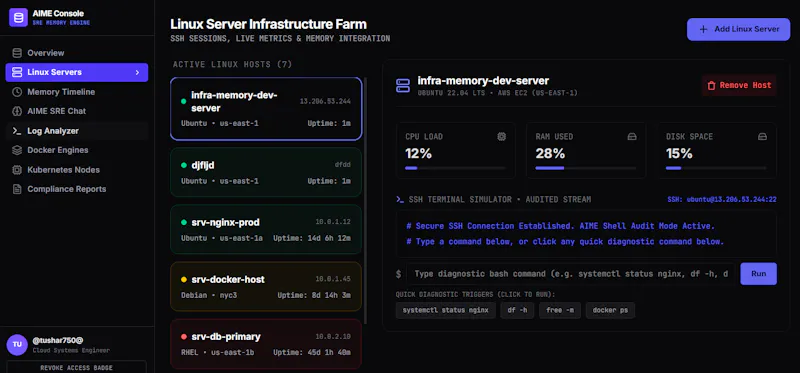Viewport: 800px width, 373px height.
Task: Click the SSH: ubuntu@13.206.53.244:22 label
Action: pyautogui.click(x=721, y=200)
